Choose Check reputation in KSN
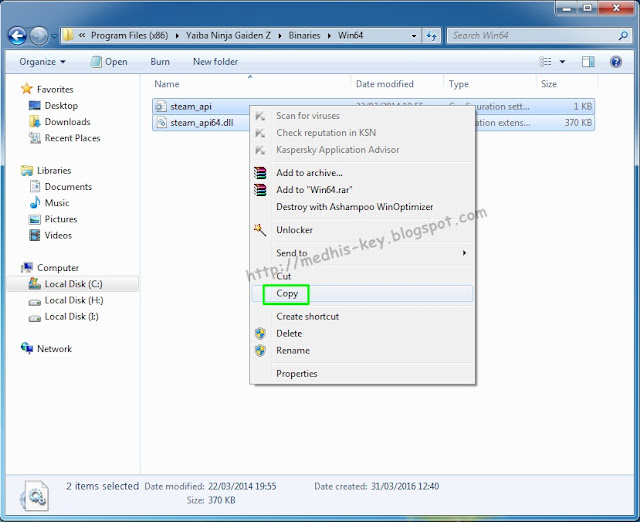Screen dimensions: 640x522 pos(362,133)
